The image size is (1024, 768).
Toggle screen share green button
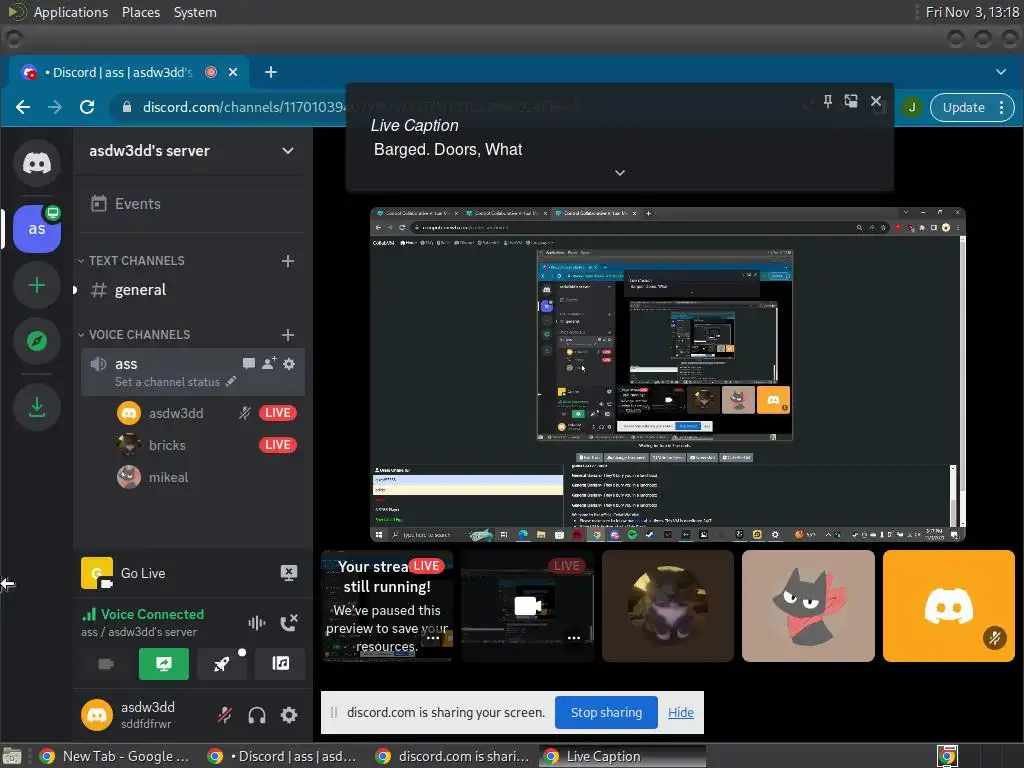click(163, 664)
